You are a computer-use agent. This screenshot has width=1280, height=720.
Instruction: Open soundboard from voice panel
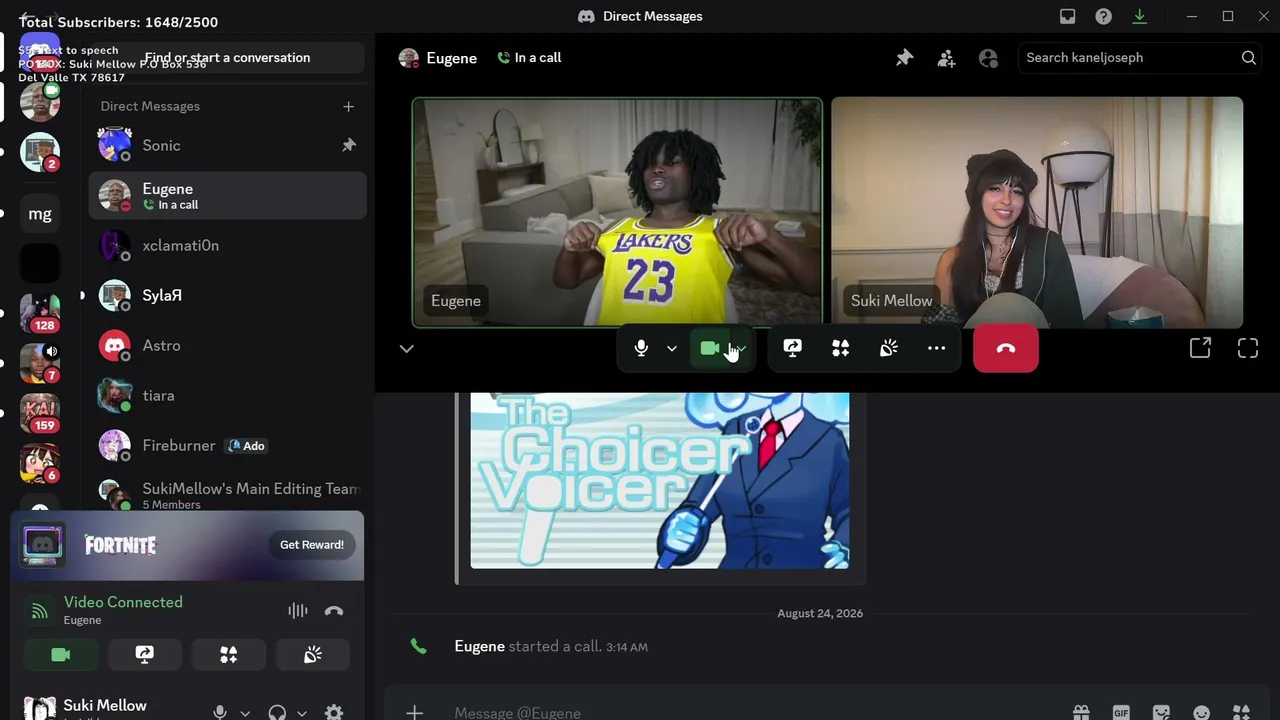(x=313, y=655)
